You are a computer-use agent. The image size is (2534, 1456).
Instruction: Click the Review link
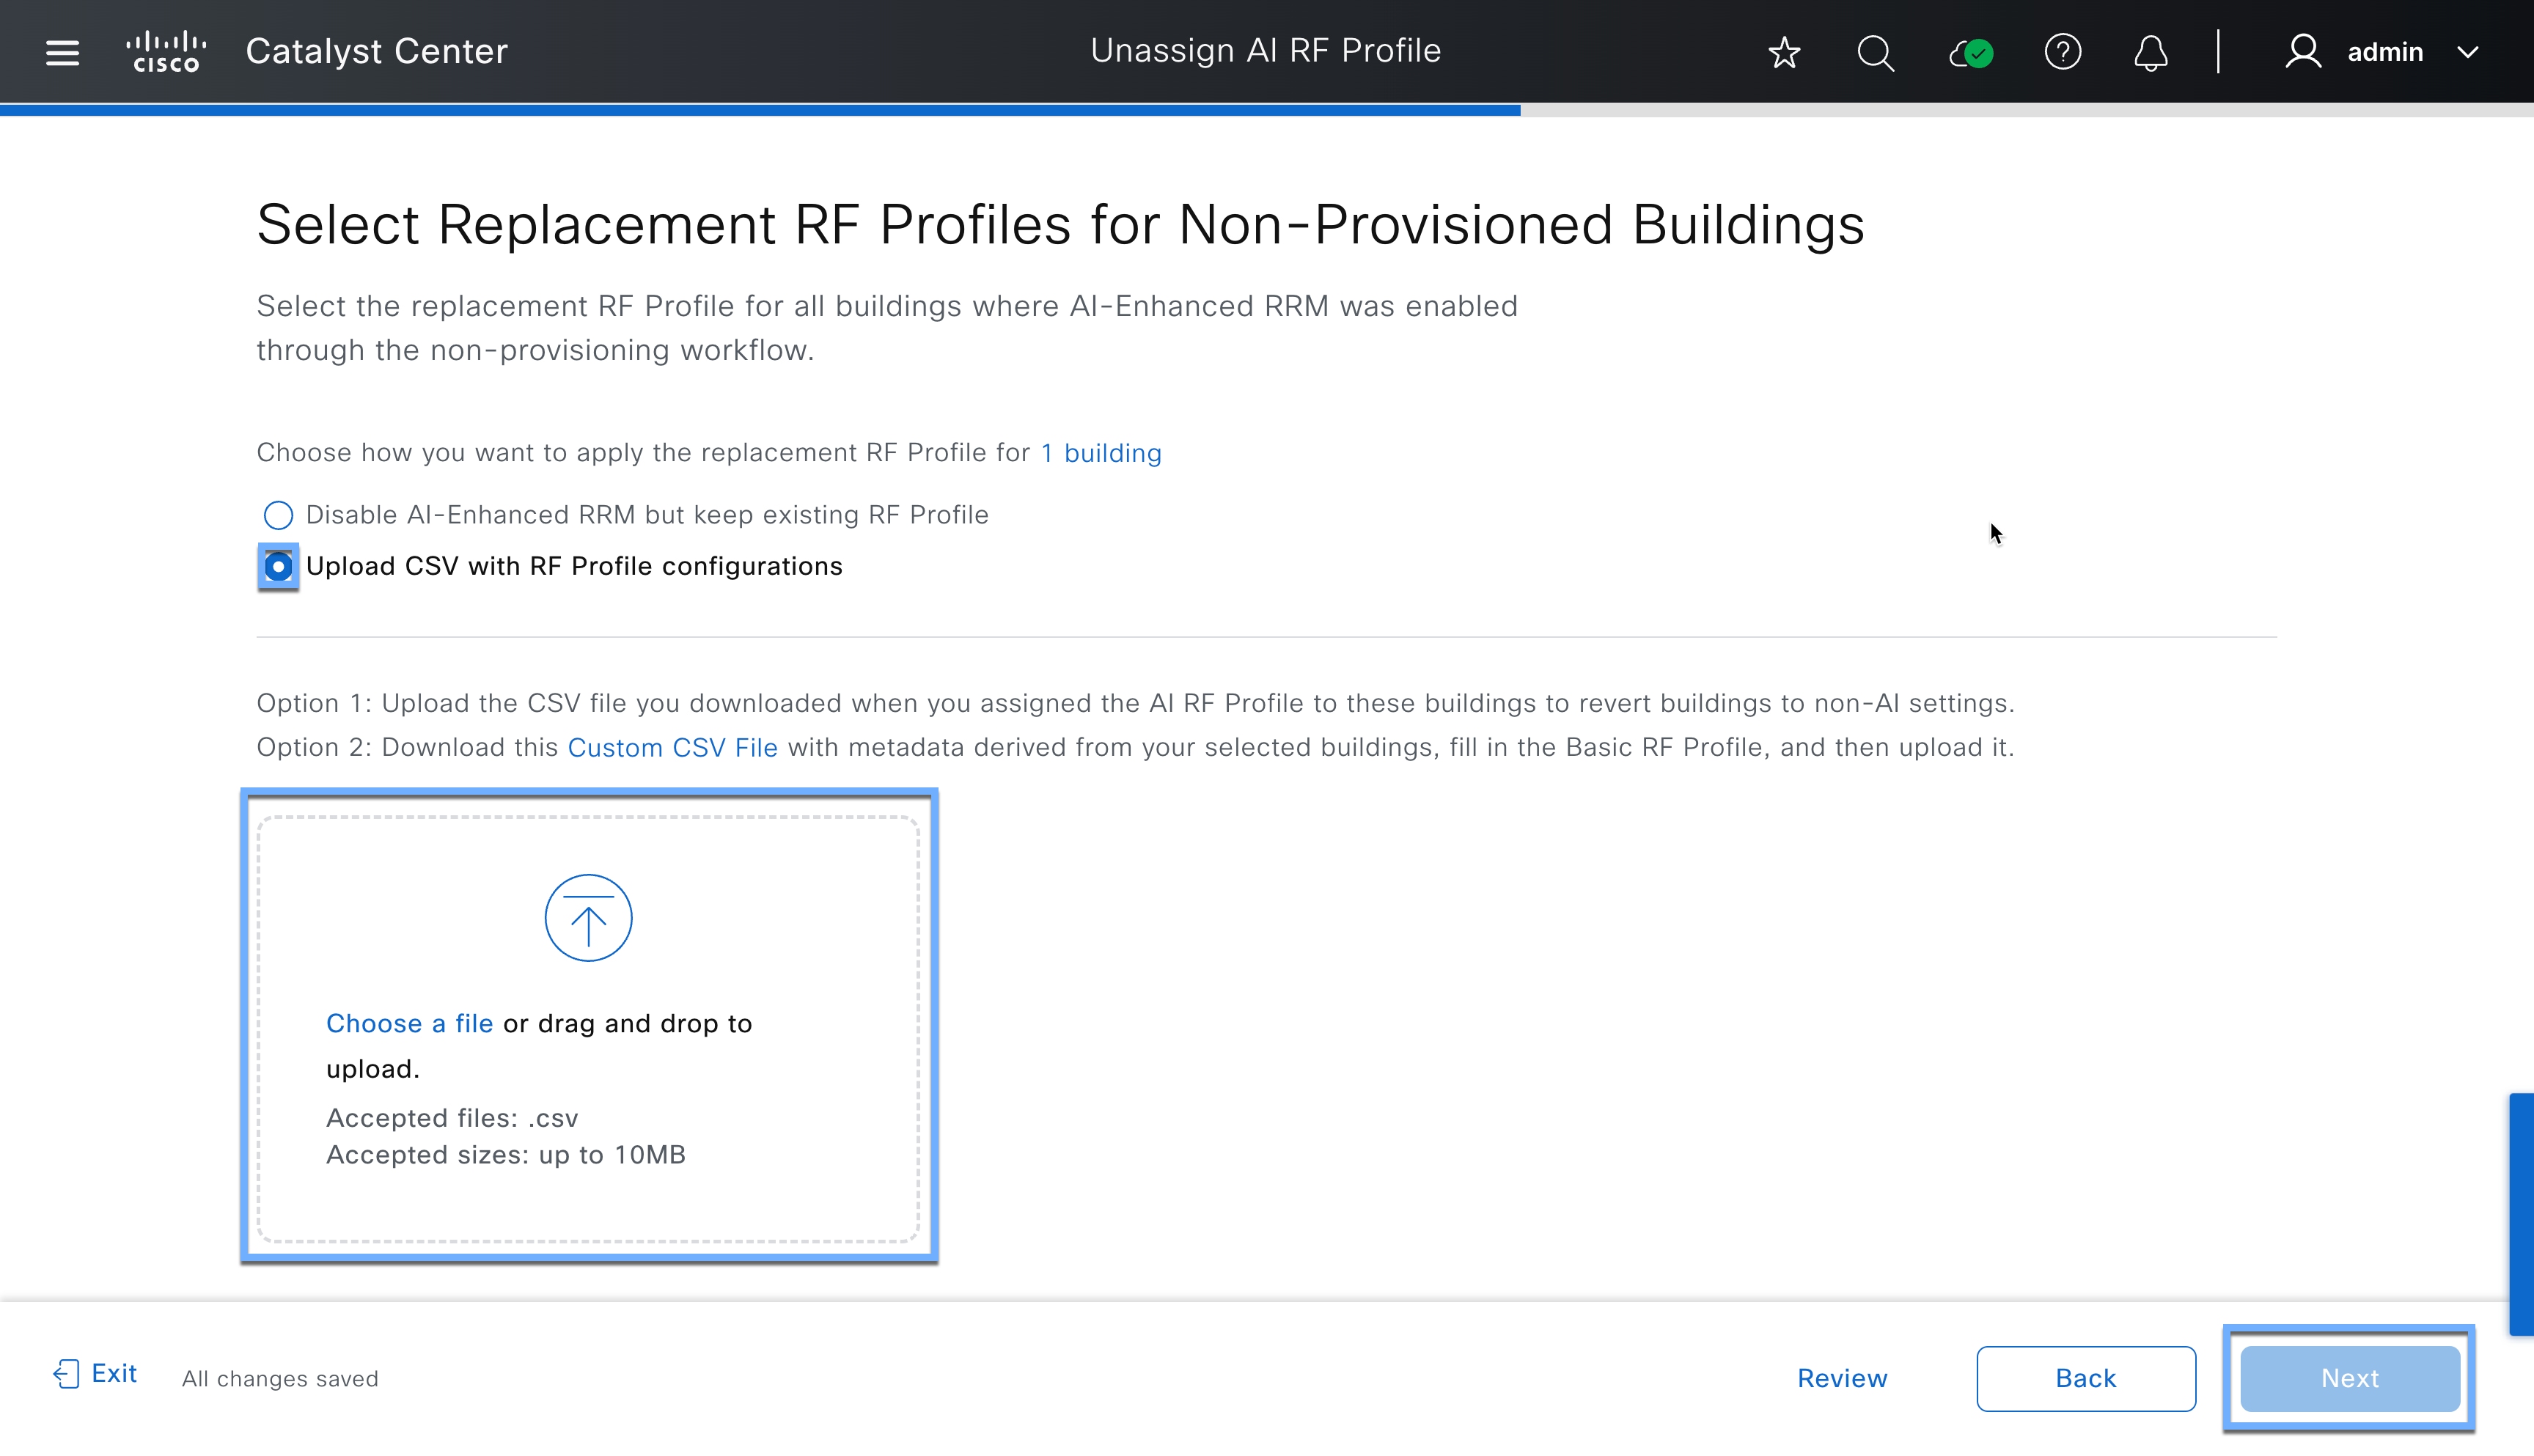[1842, 1378]
